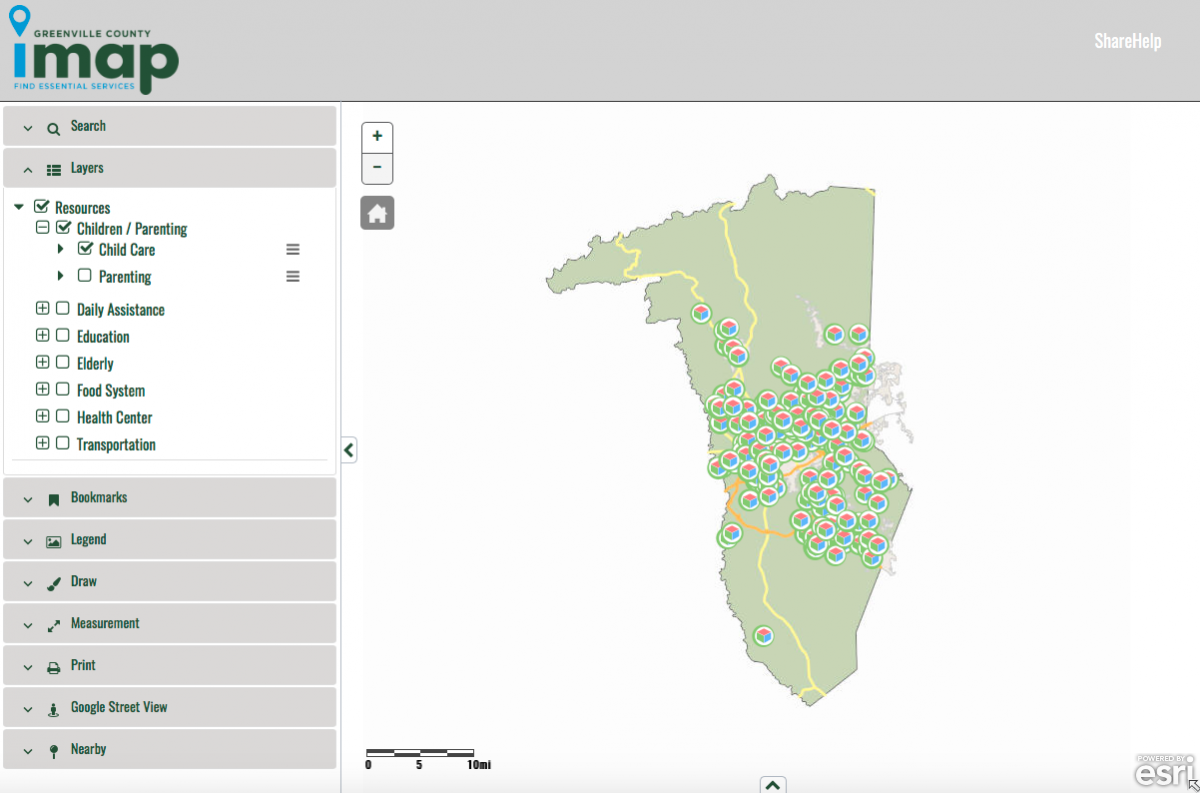Image resolution: width=1200 pixels, height=793 pixels.
Task: Enable the Parenting layer checkbox
Action: (85, 276)
